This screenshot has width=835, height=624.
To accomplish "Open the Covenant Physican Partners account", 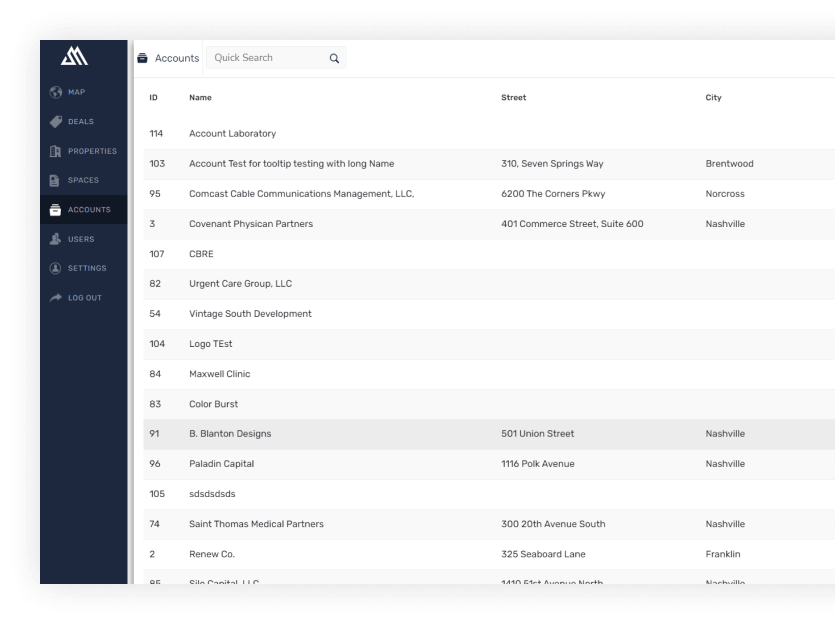I will coord(251,224).
